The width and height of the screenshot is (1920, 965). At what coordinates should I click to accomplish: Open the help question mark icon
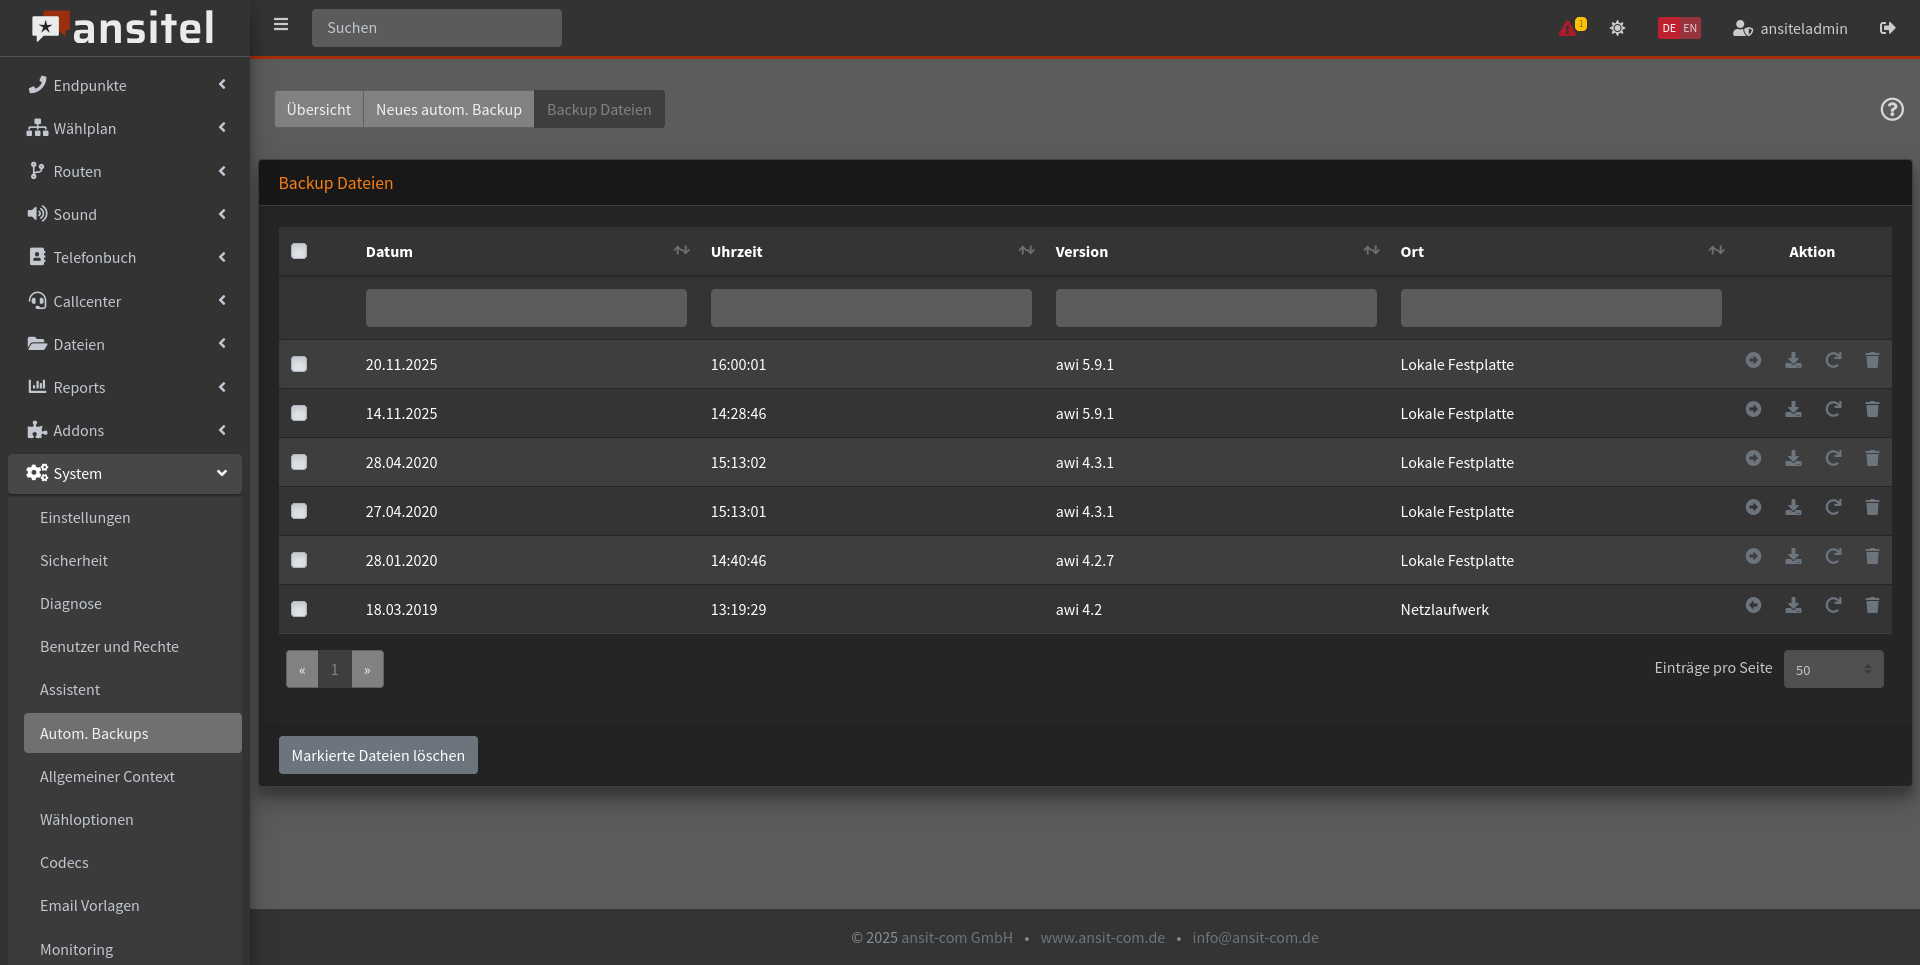(x=1891, y=109)
